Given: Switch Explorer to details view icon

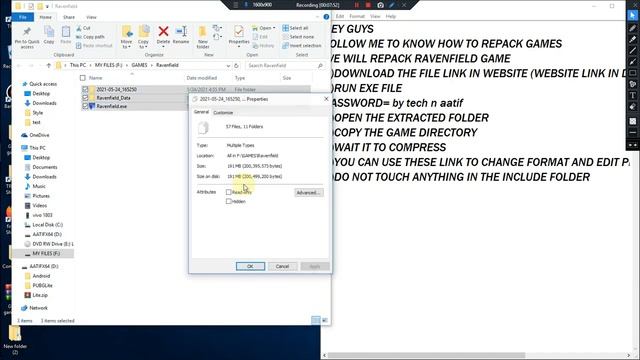Looking at the screenshot, I should [x=316, y=320].
